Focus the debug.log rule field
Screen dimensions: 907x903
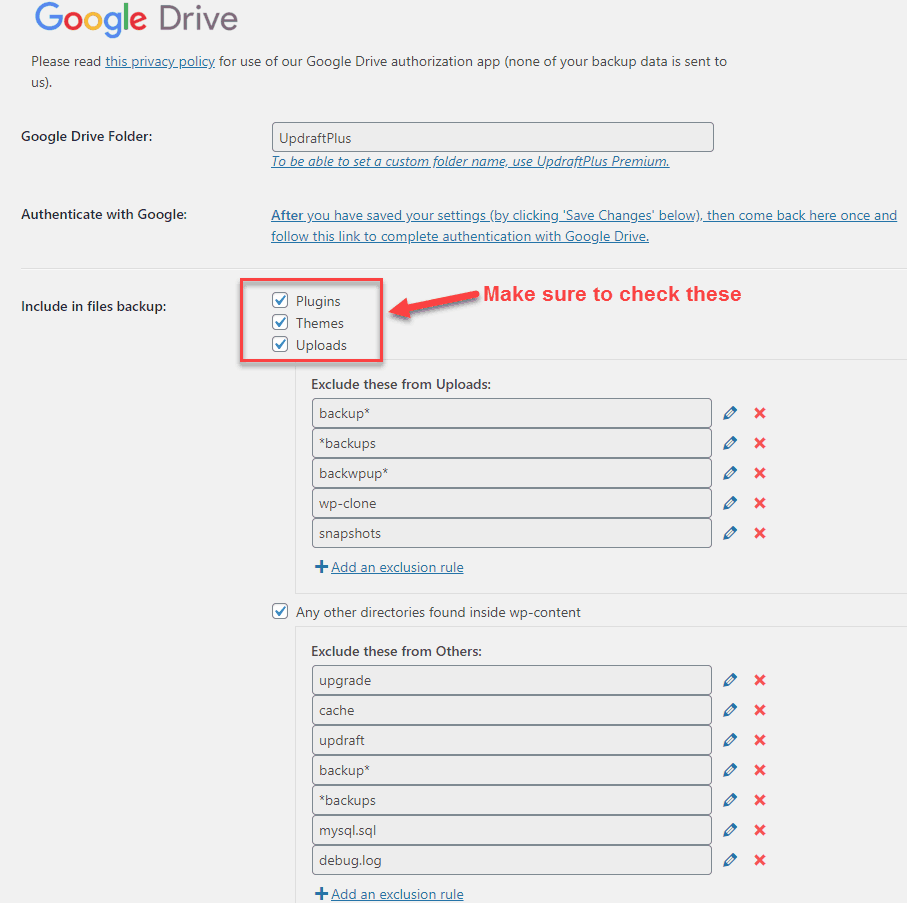click(x=512, y=861)
